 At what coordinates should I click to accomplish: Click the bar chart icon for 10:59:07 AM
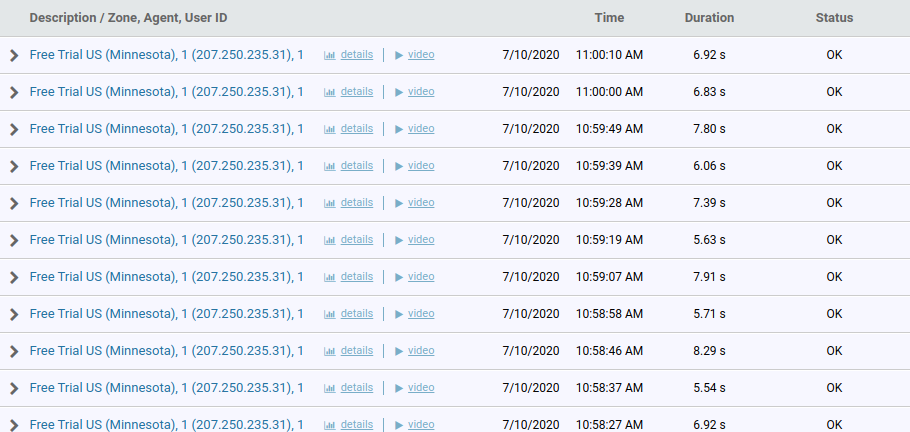(329, 277)
